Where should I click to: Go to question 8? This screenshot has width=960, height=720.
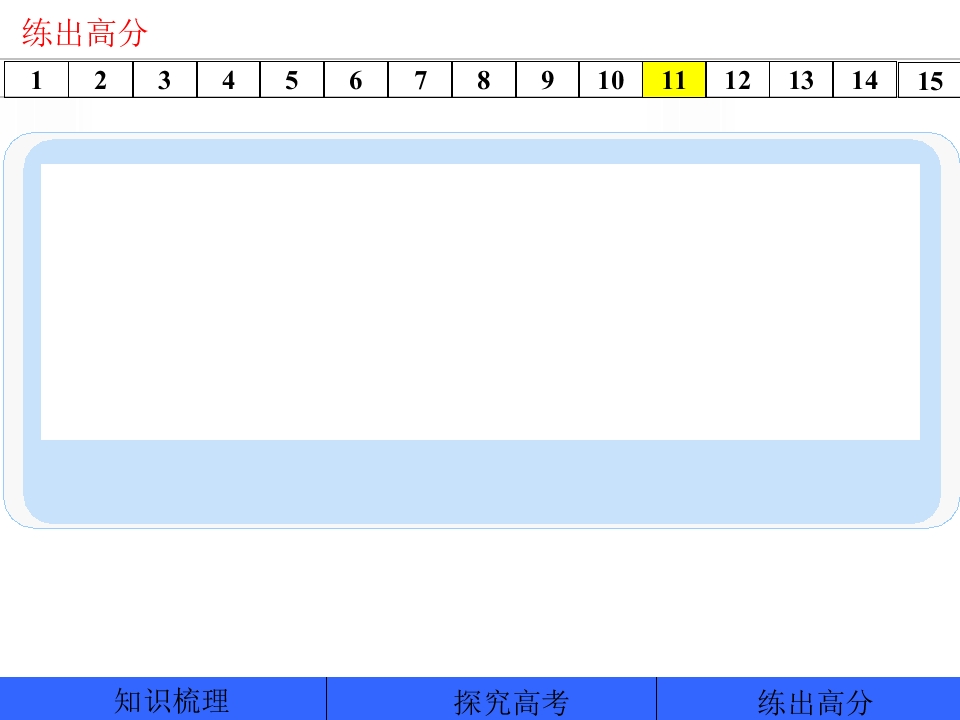pos(483,80)
